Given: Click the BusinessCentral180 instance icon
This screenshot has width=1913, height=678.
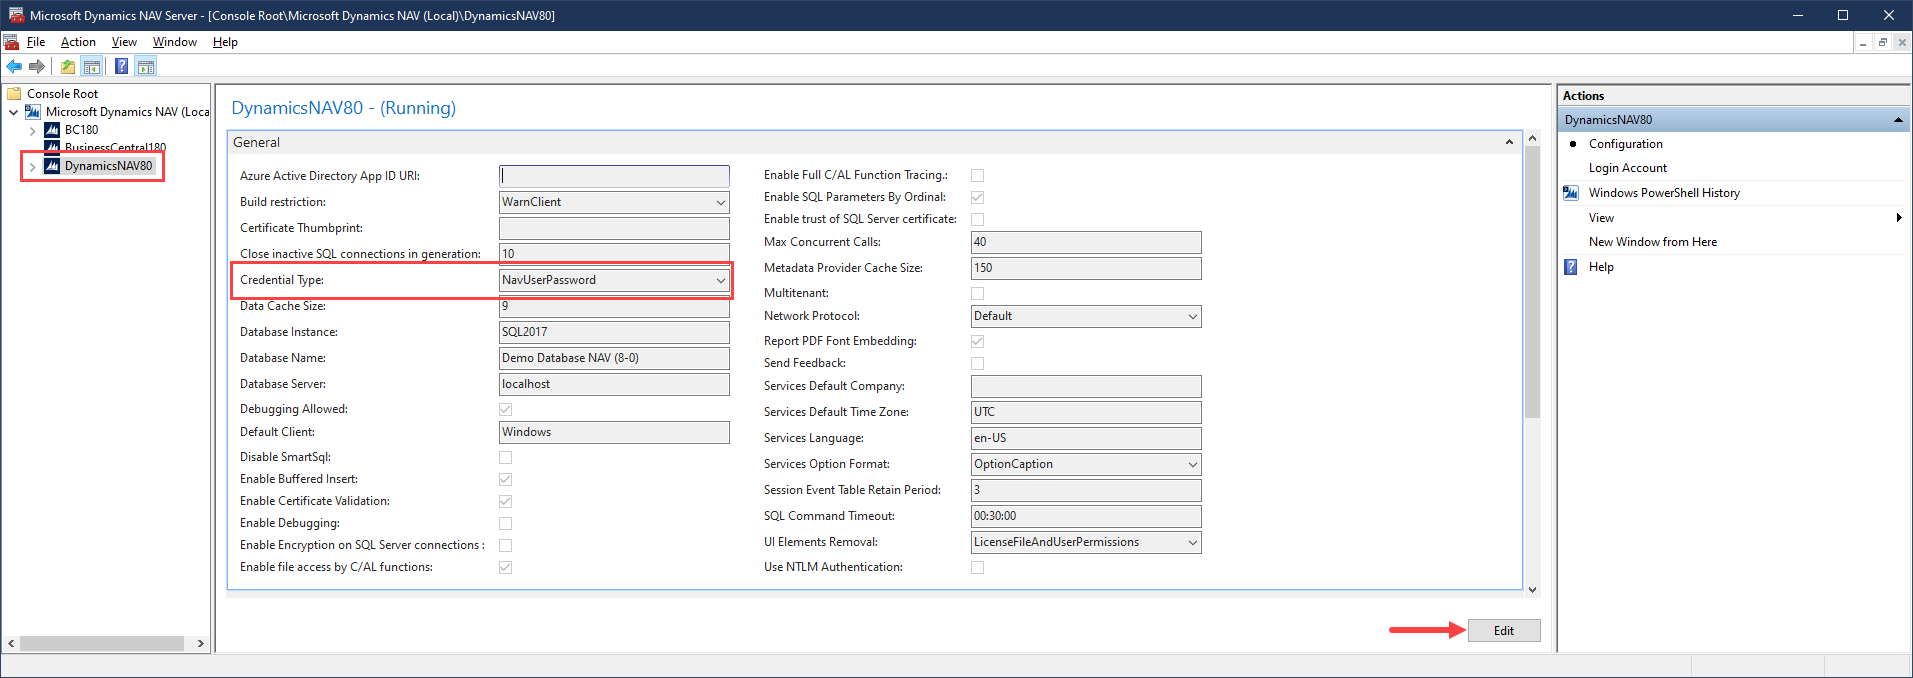Looking at the screenshot, I should tap(52, 147).
